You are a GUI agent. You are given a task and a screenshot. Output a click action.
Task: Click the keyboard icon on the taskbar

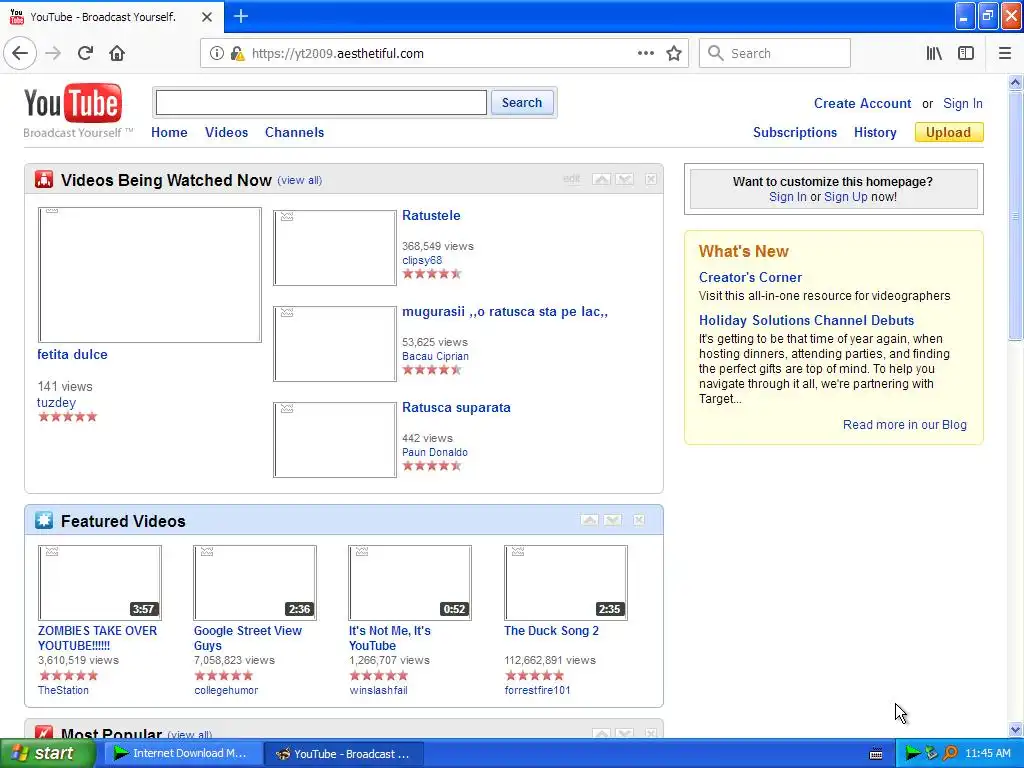[876, 754]
